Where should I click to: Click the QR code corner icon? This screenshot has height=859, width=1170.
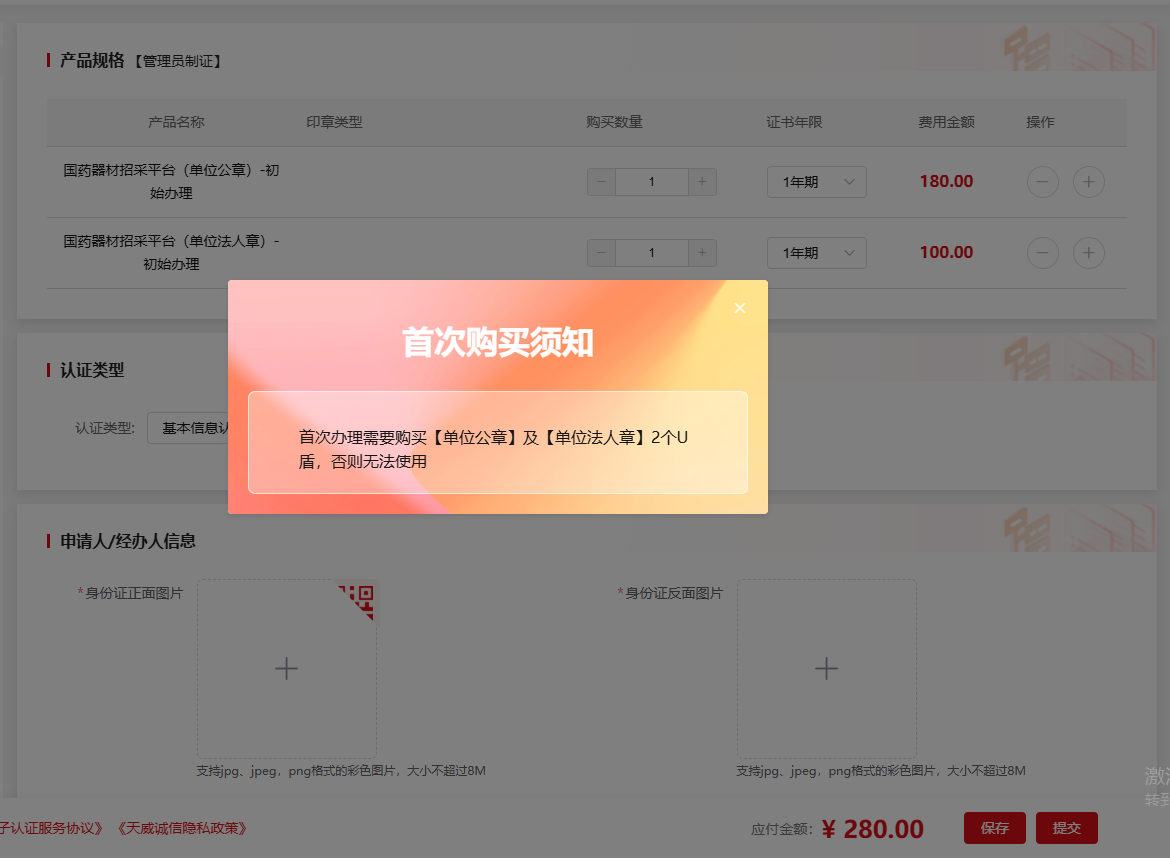coord(360,599)
